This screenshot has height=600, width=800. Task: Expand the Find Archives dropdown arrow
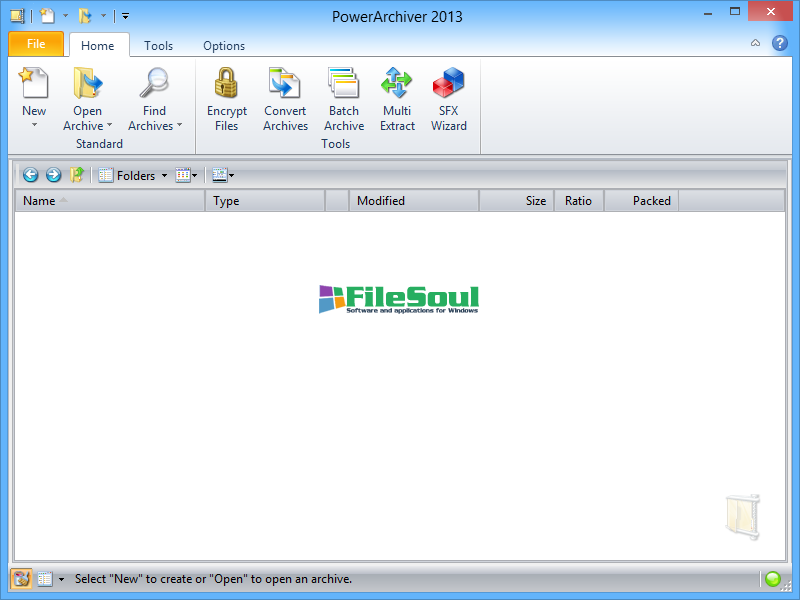click(180, 125)
